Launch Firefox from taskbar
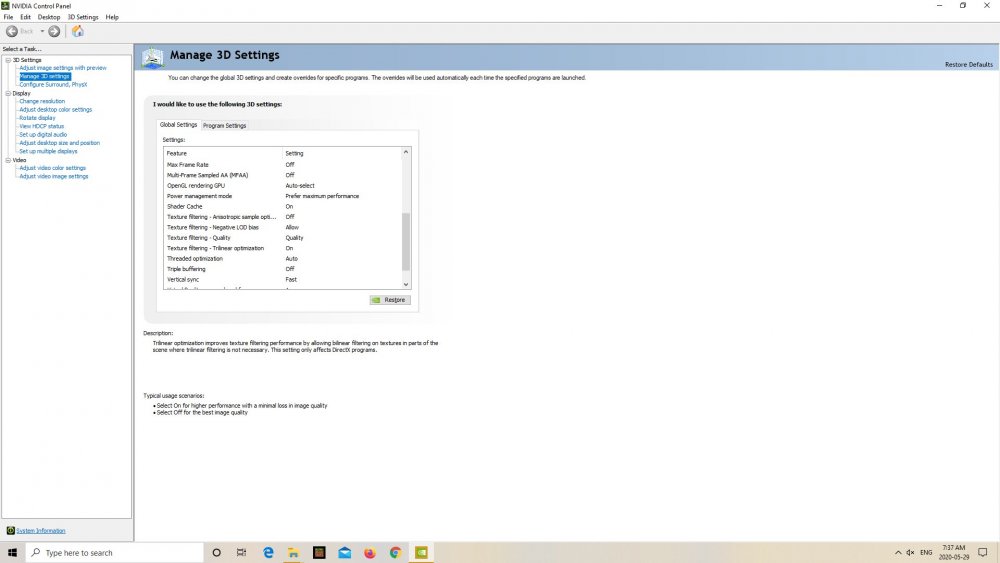The height and width of the screenshot is (563, 1000). click(370, 553)
